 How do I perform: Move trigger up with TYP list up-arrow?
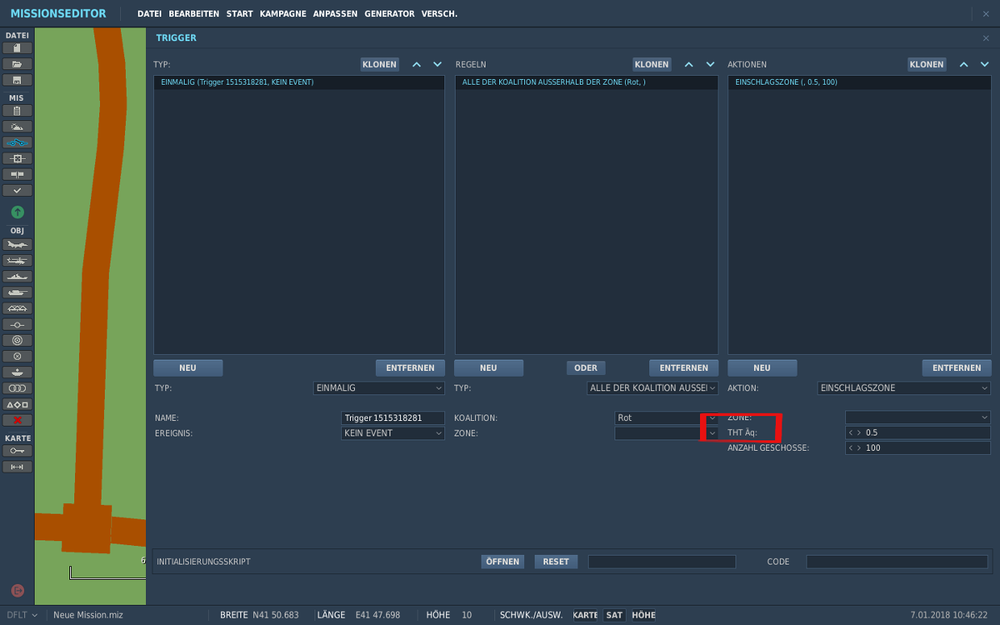click(x=416, y=64)
